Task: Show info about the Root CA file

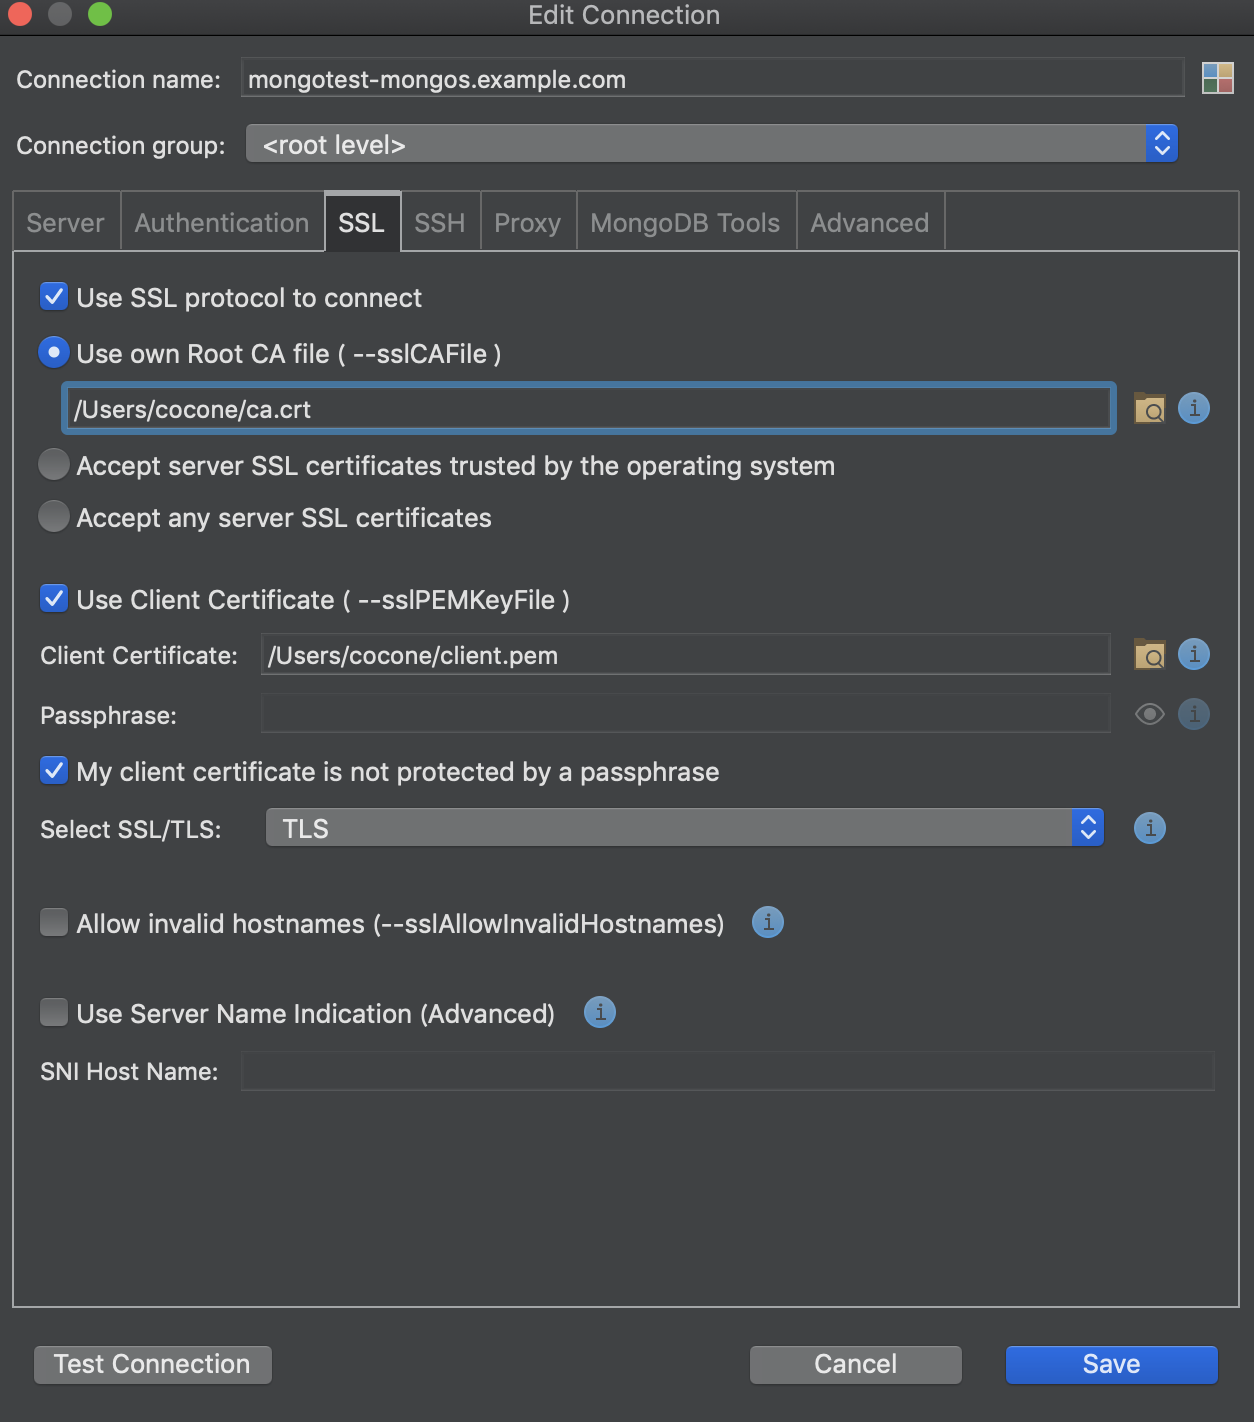Action: pos(1194,408)
